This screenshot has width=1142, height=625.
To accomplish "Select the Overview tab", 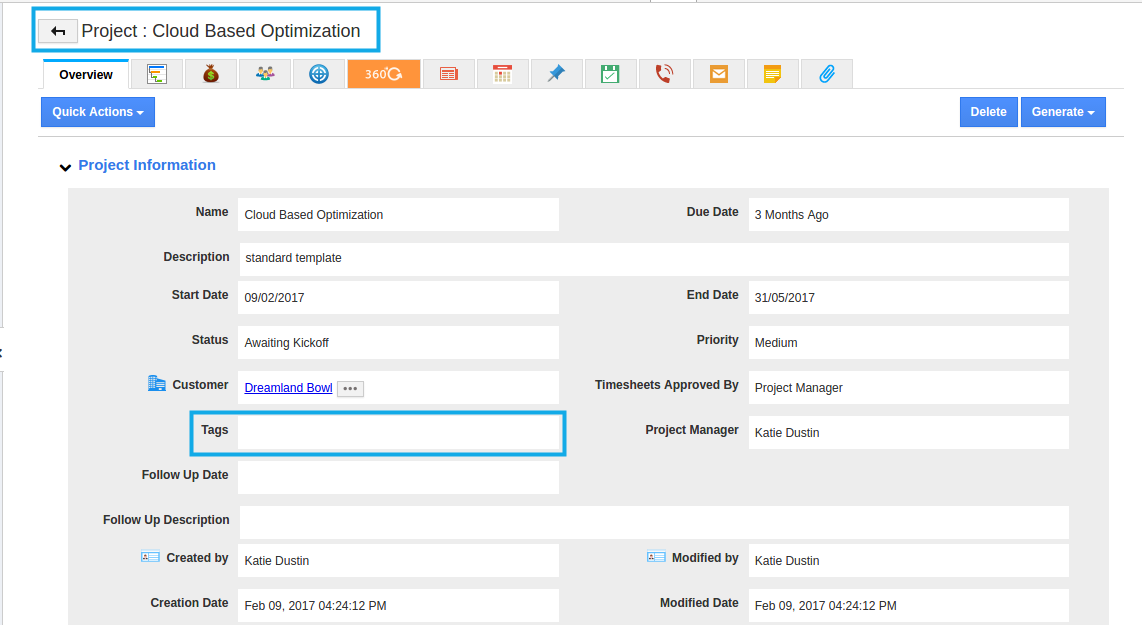I will (x=86, y=75).
